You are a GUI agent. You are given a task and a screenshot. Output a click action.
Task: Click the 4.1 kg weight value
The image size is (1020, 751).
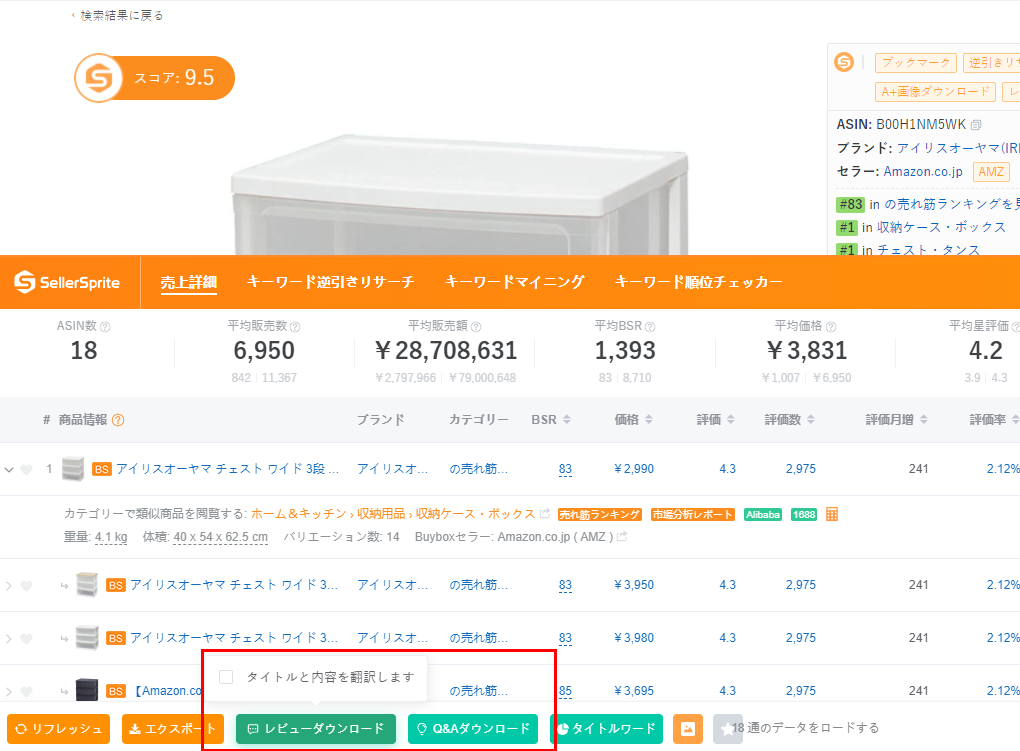point(111,537)
